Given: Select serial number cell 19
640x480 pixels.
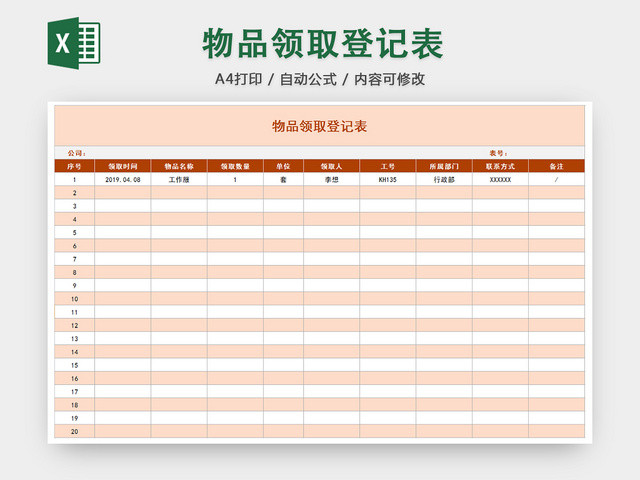Looking at the screenshot, I should pos(74,418).
